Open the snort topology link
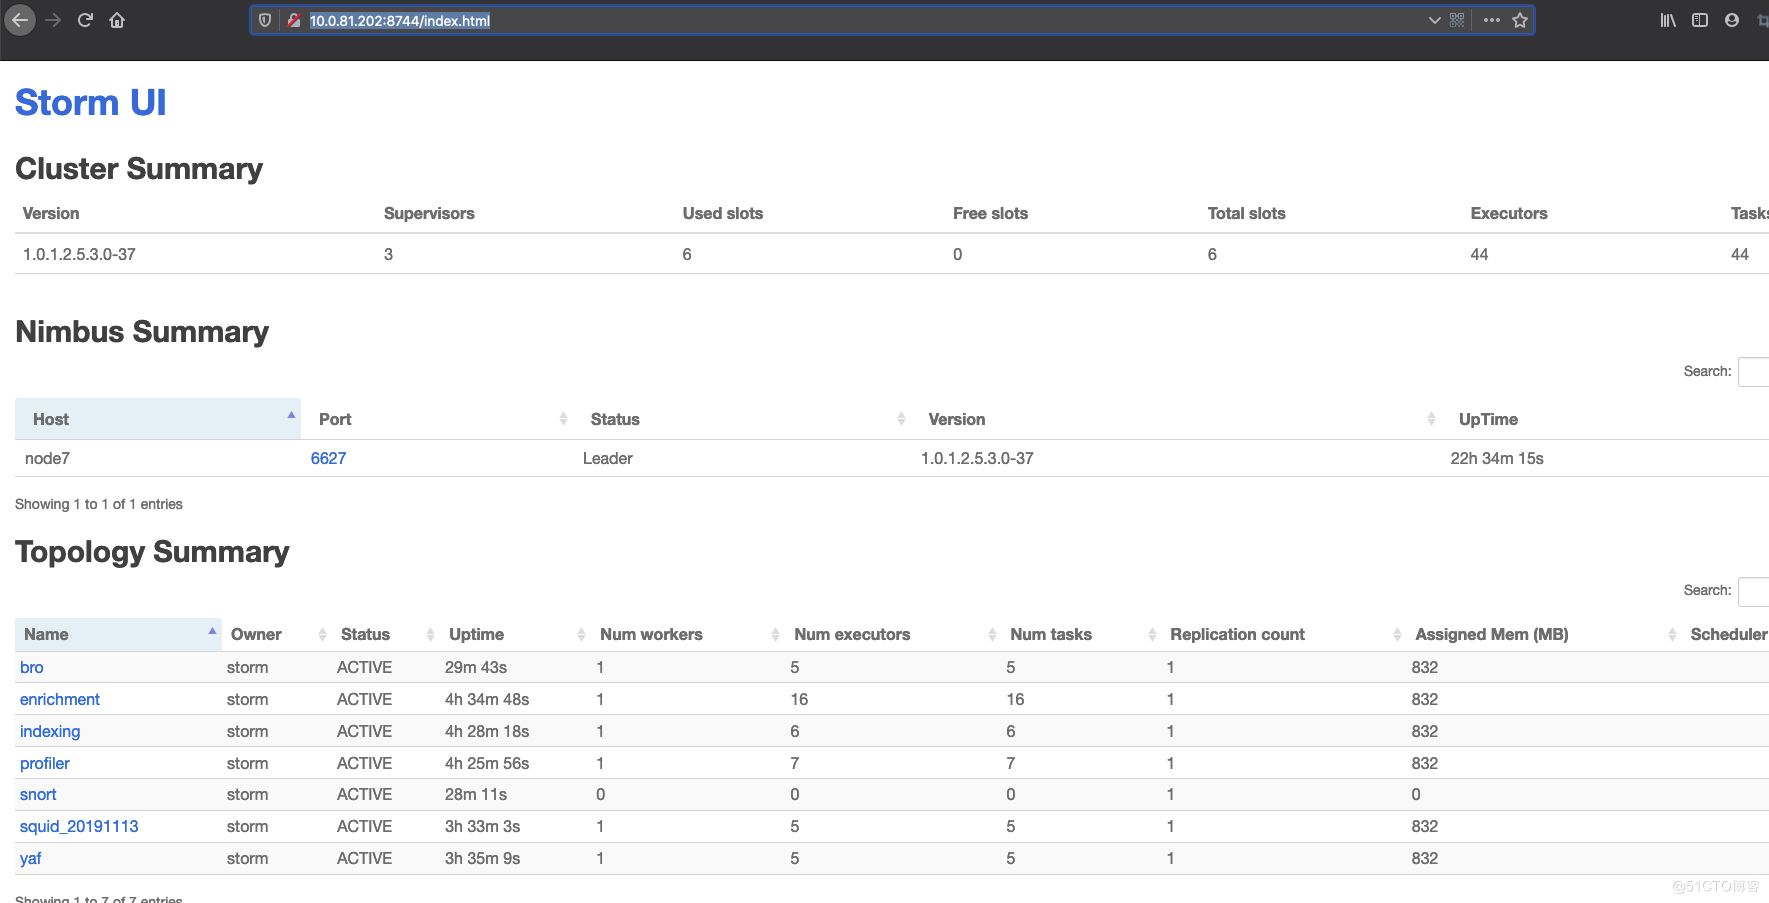The image size is (1769, 903). point(38,794)
